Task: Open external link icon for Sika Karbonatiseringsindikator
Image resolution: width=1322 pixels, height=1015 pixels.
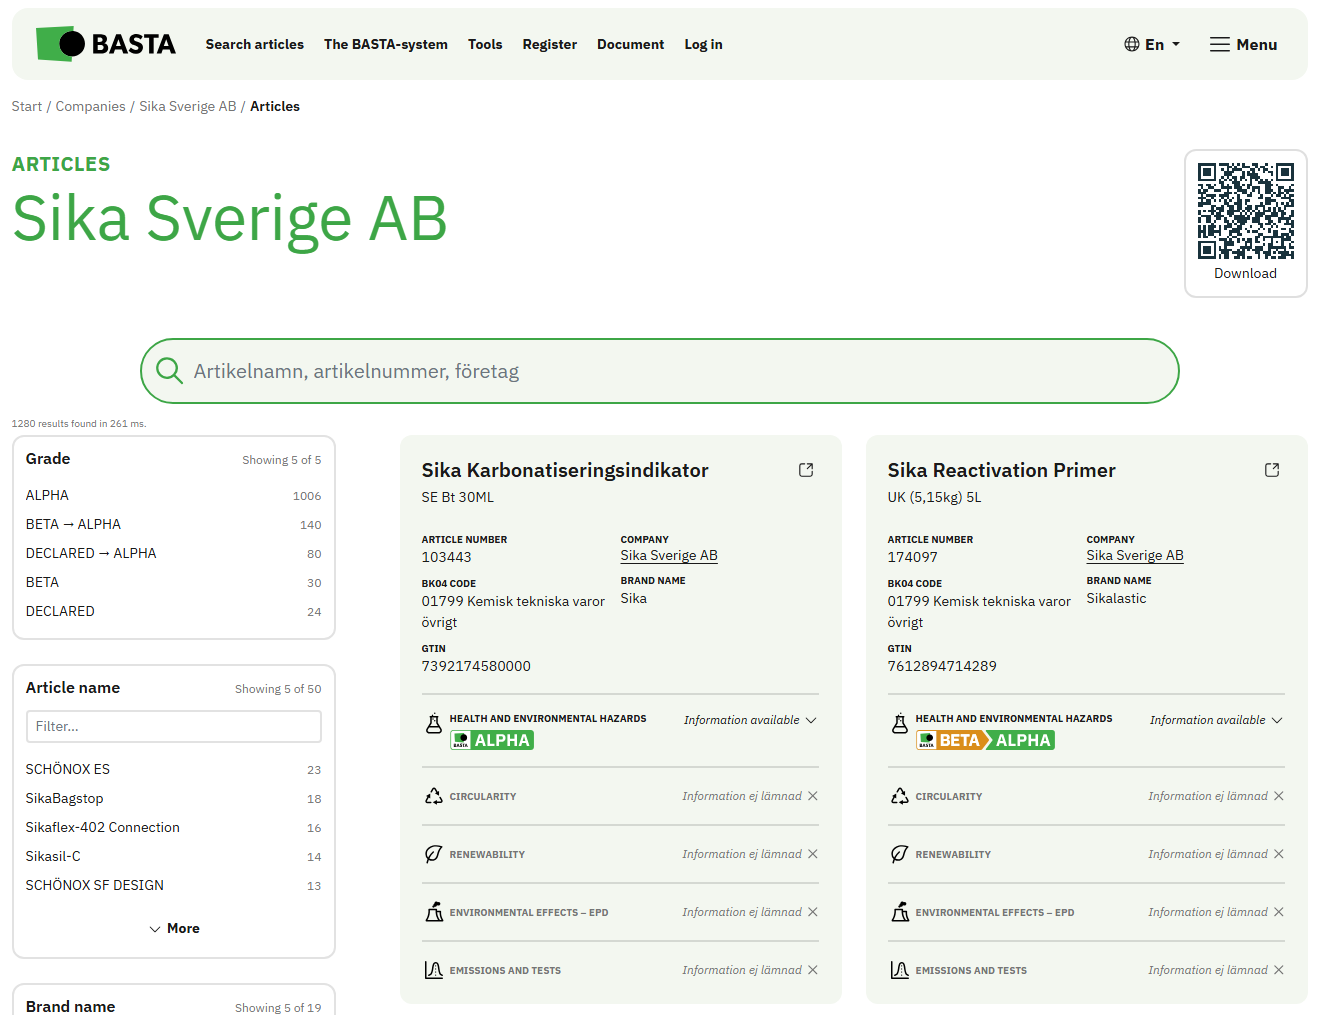Action: [806, 470]
